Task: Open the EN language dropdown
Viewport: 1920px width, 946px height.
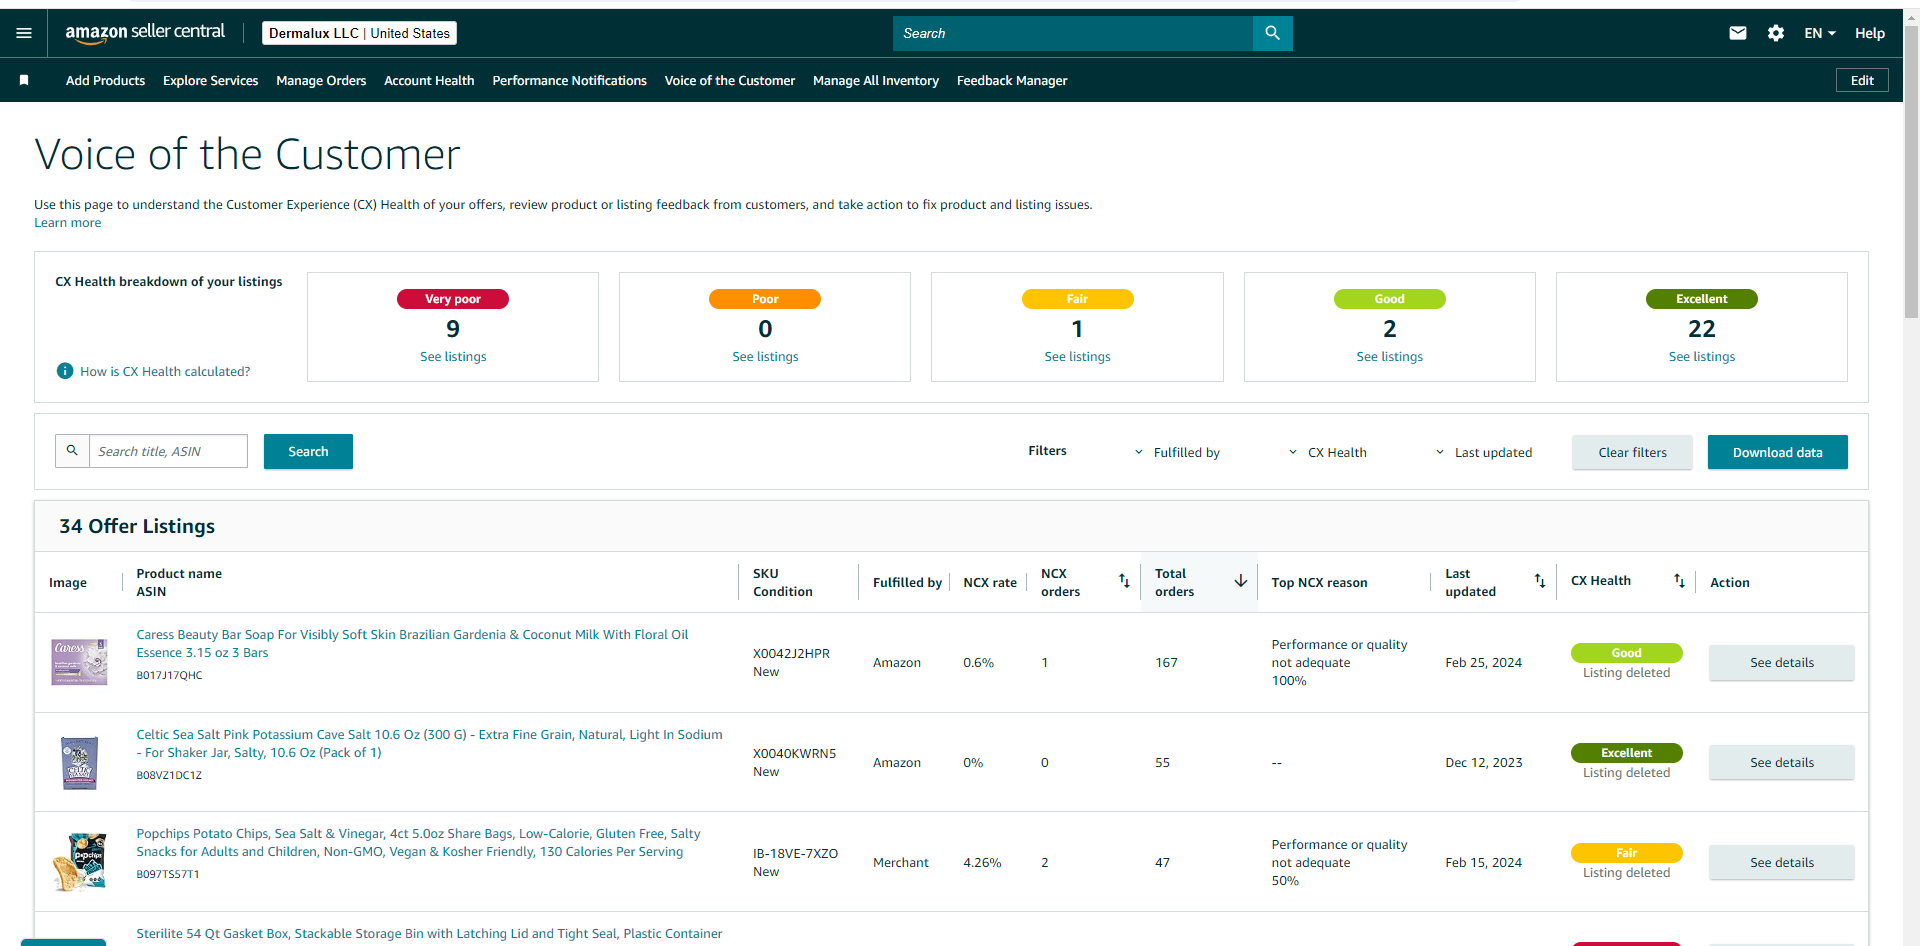Action: pyautogui.click(x=1819, y=33)
